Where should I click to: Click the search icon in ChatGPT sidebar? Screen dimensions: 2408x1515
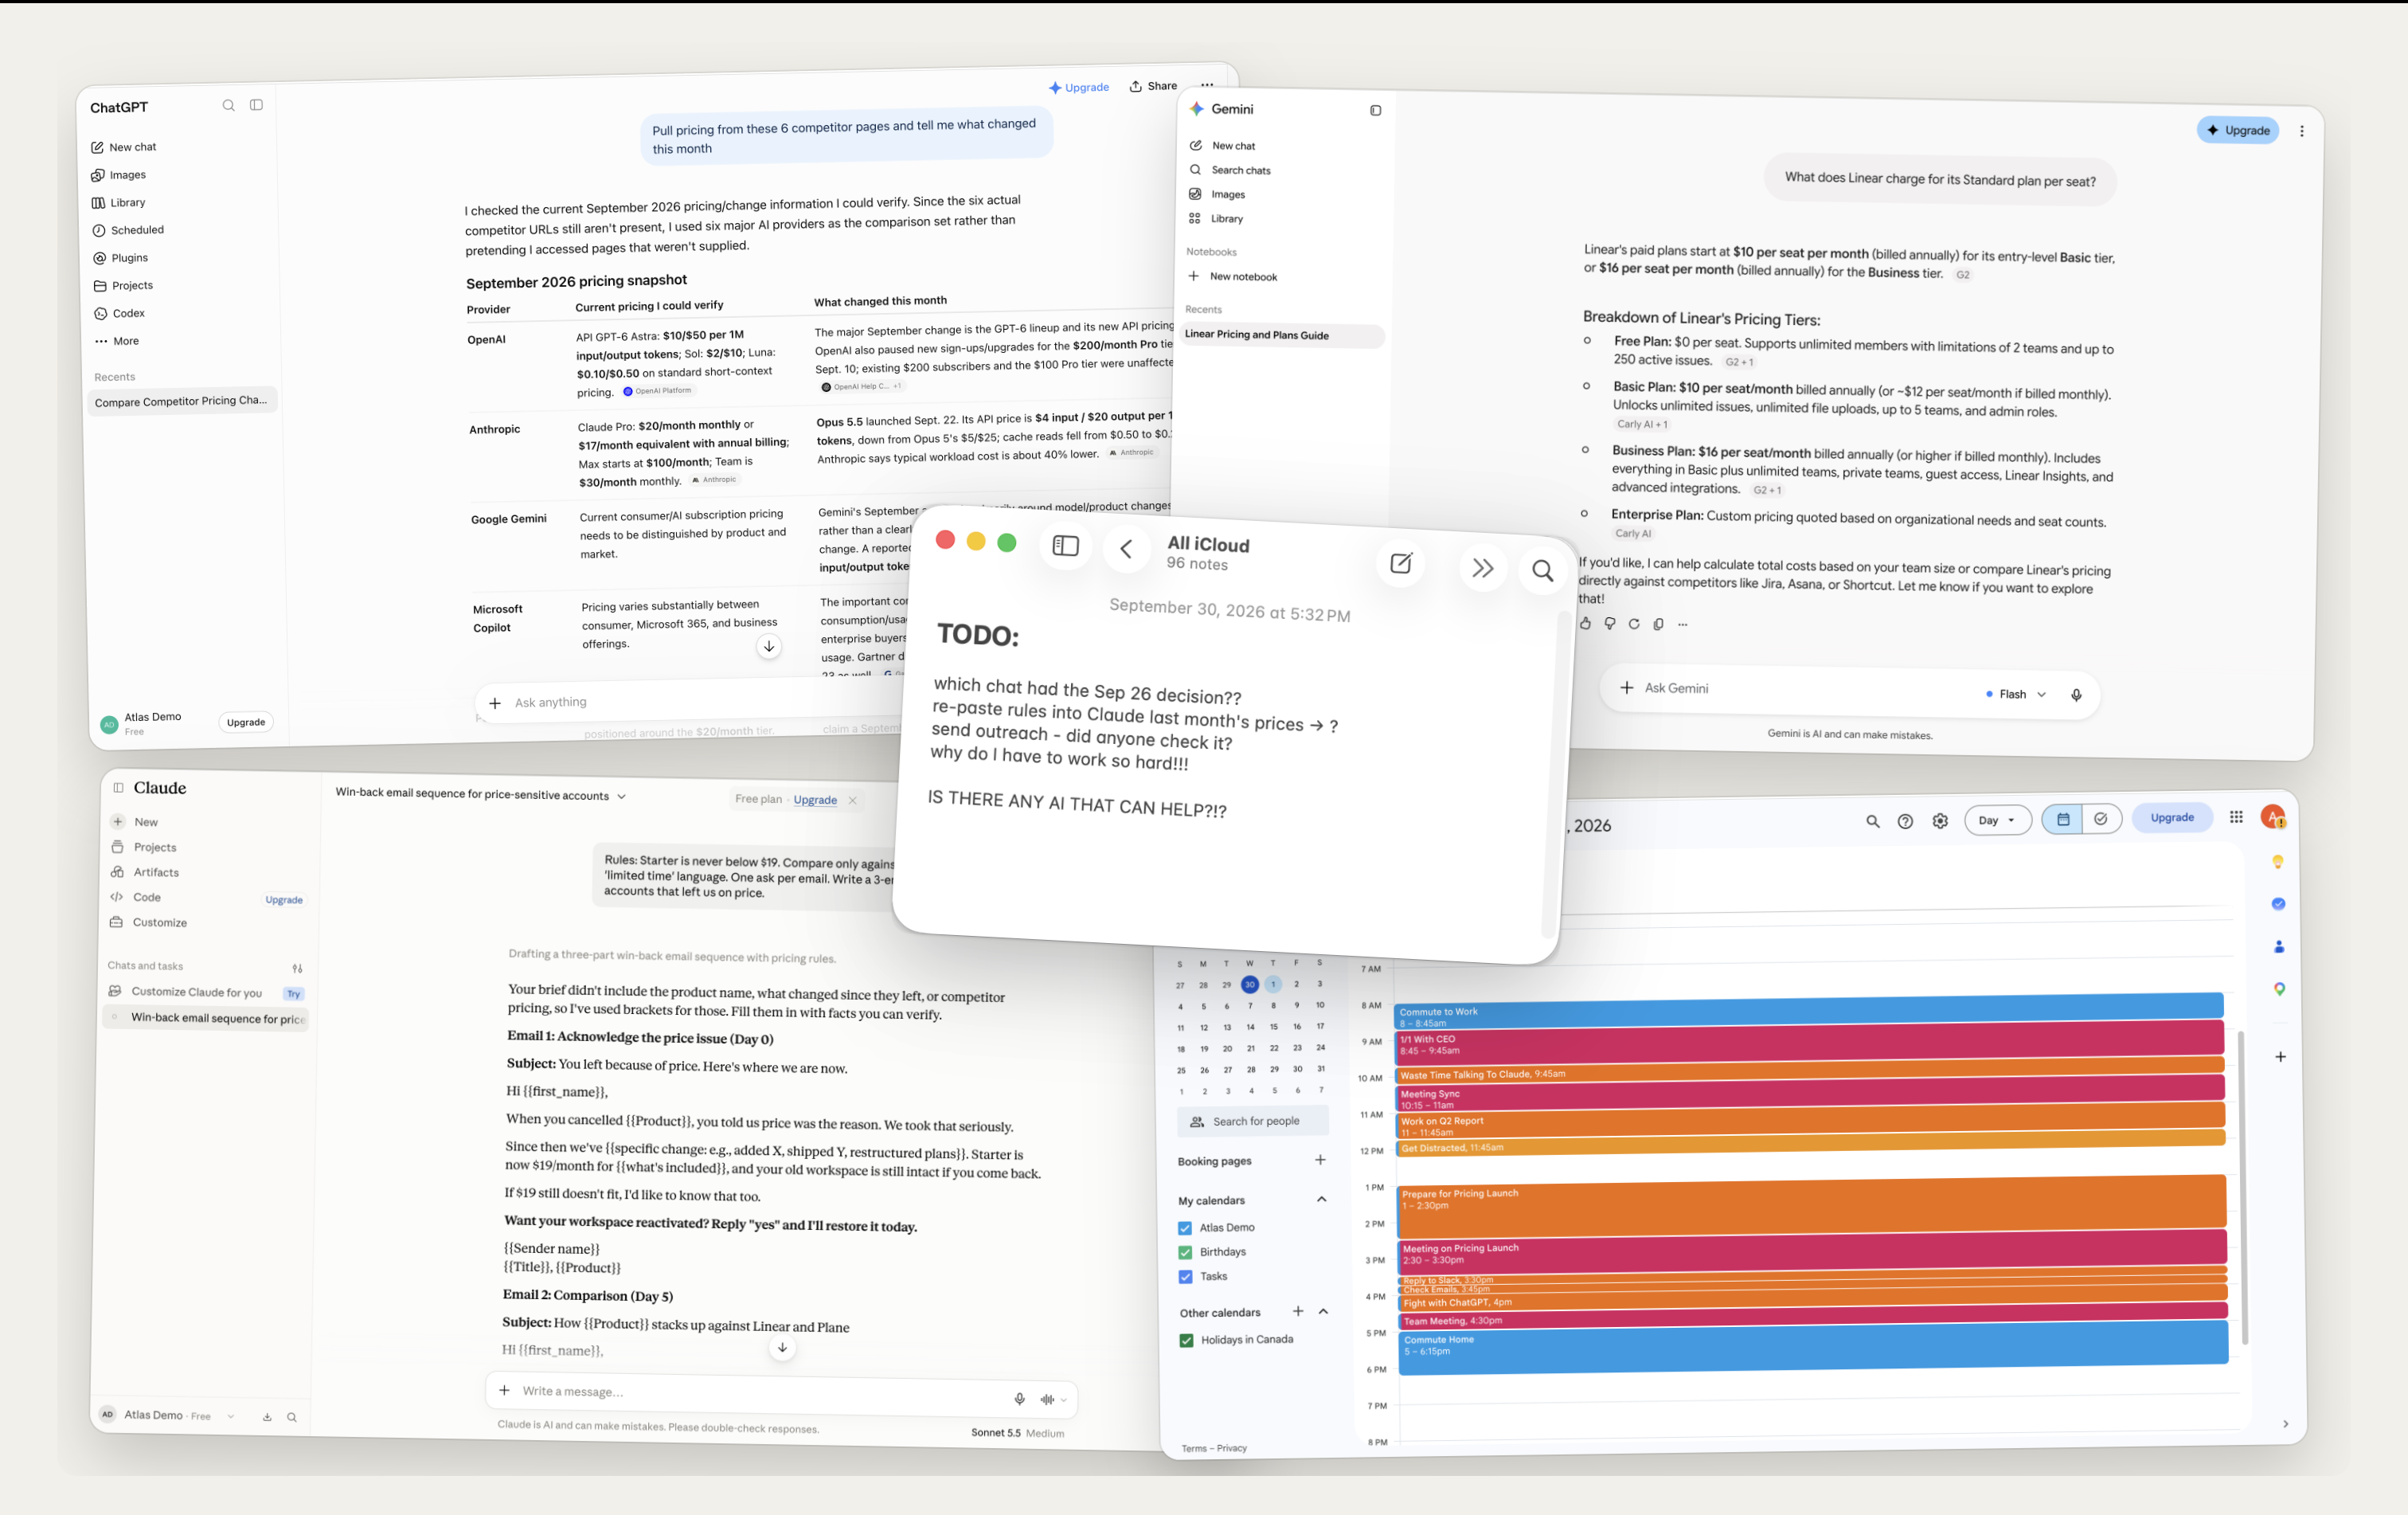click(x=228, y=105)
